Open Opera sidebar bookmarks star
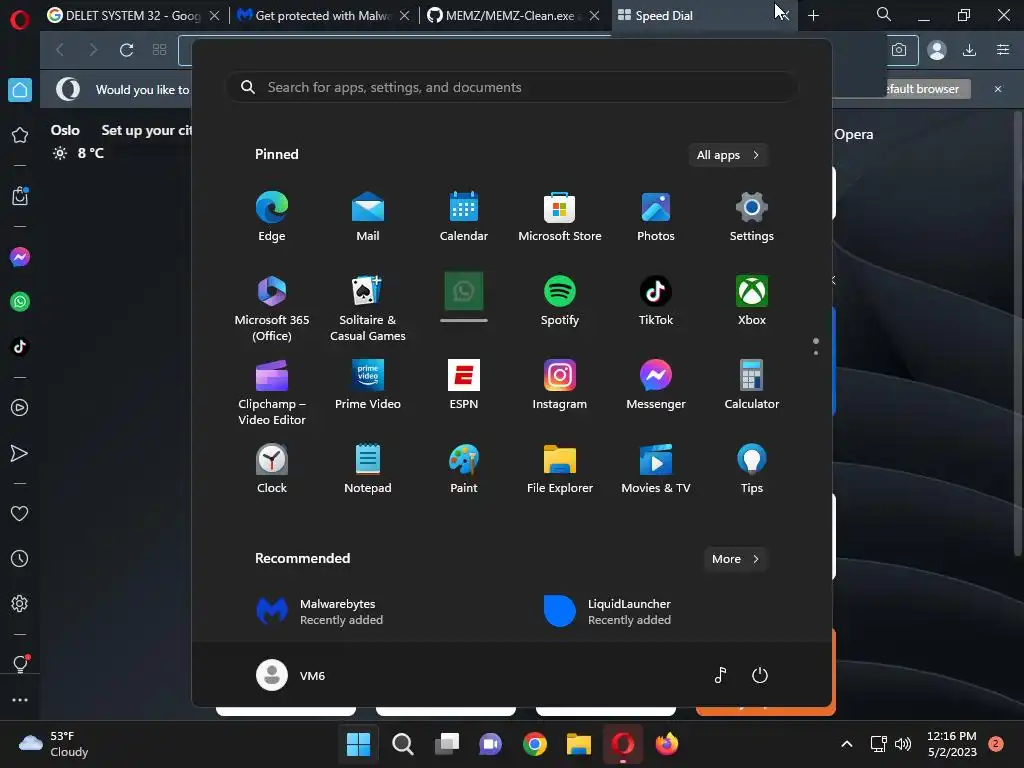Image resolution: width=1024 pixels, height=768 pixels. [x=20, y=135]
